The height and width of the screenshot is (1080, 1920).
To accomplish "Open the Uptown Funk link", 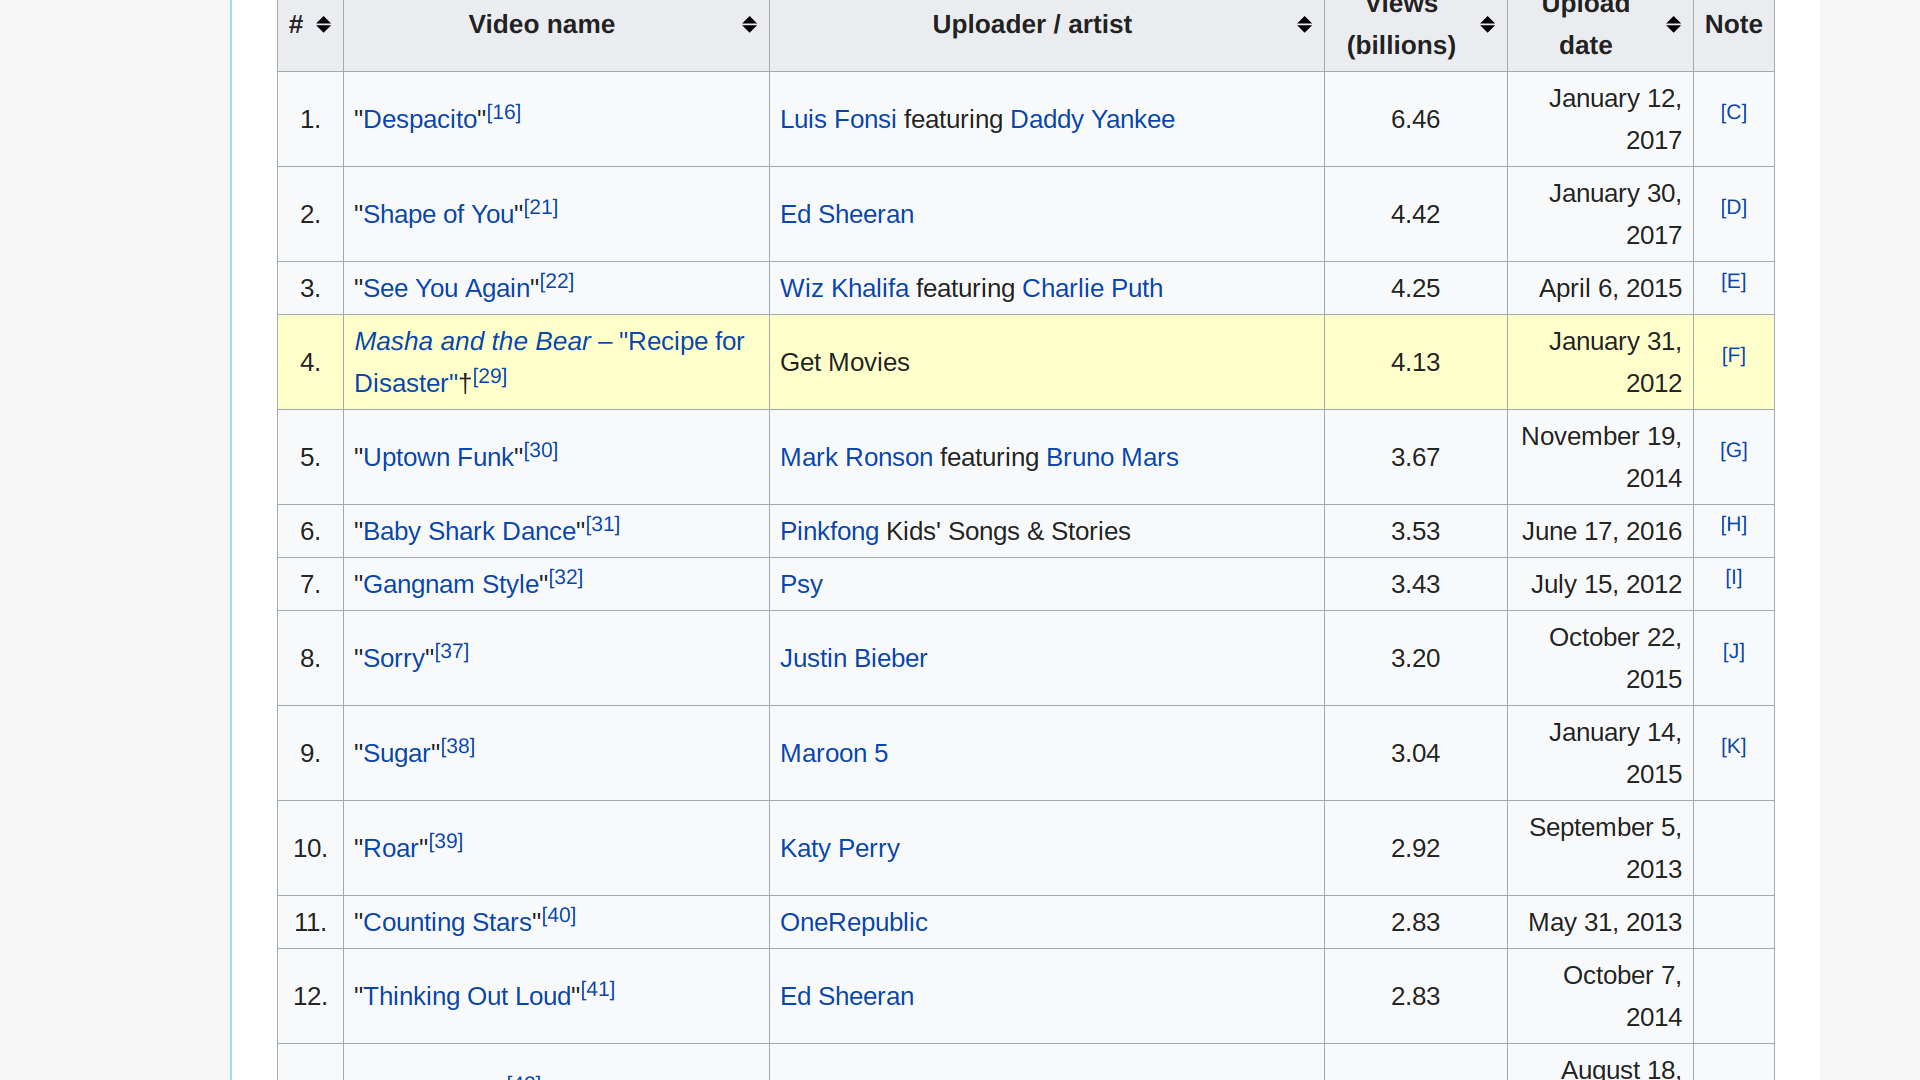I will point(439,458).
